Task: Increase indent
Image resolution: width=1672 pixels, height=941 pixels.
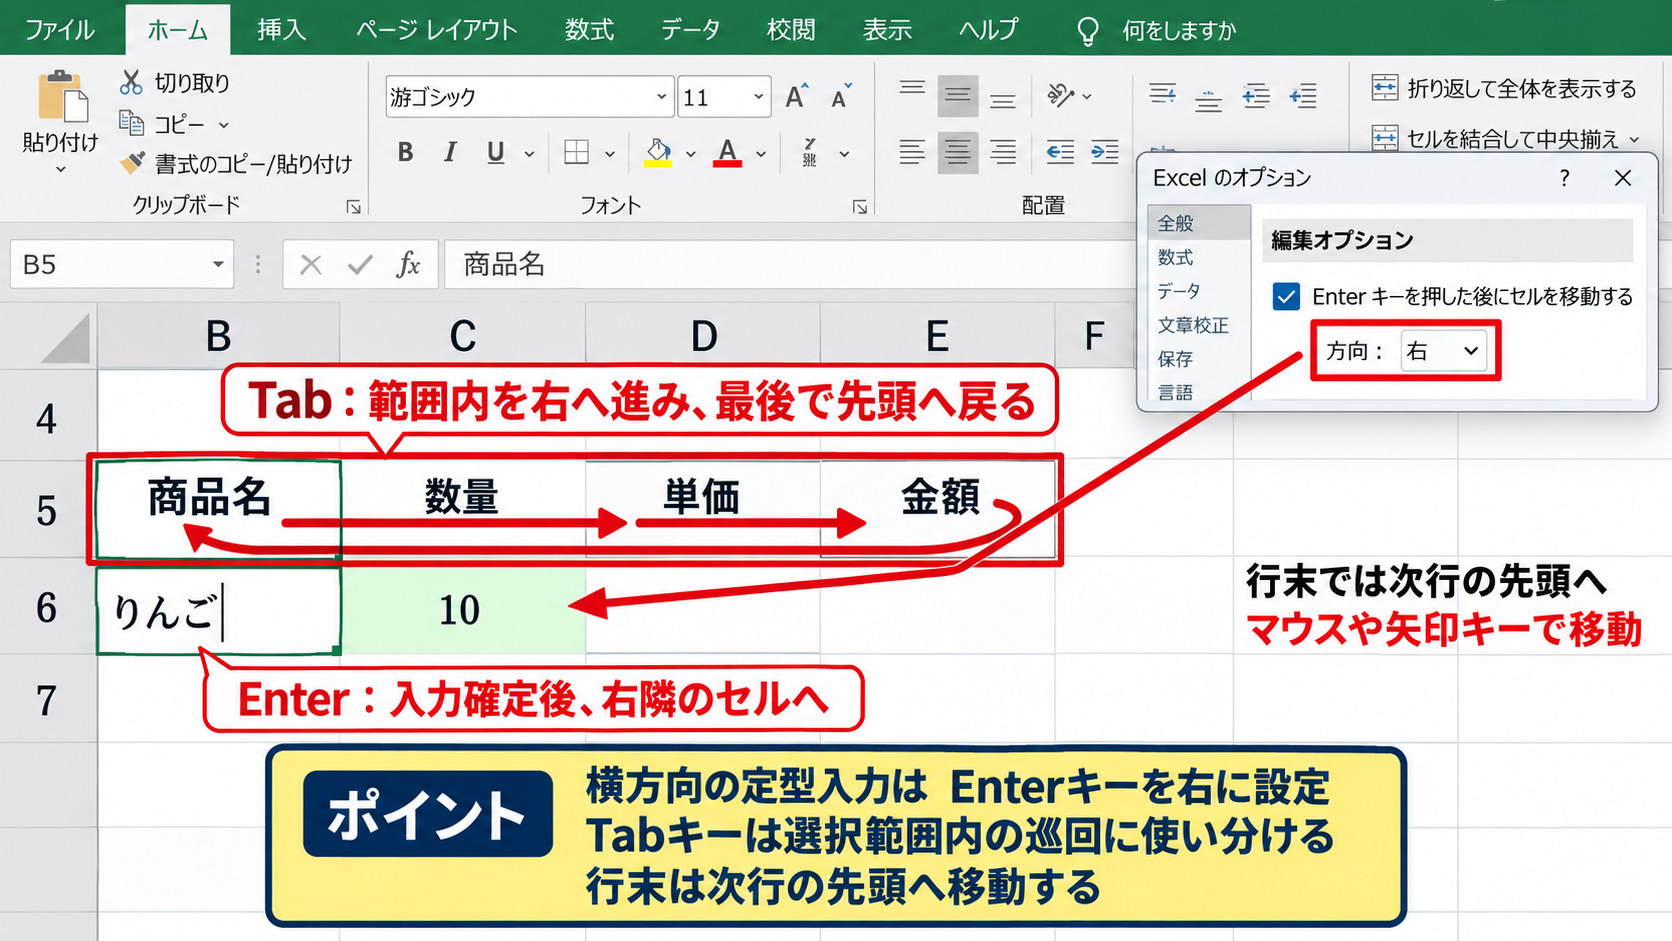Action: point(1105,152)
